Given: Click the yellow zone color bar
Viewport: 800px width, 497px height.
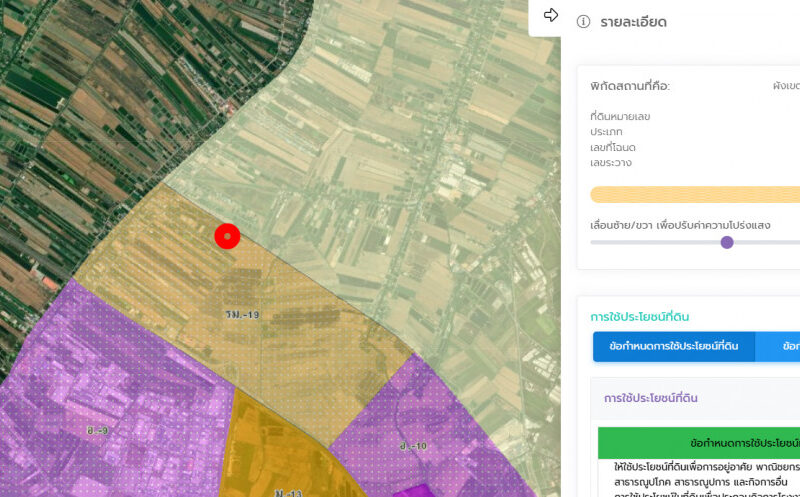Looking at the screenshot, I should coord(695,194).
